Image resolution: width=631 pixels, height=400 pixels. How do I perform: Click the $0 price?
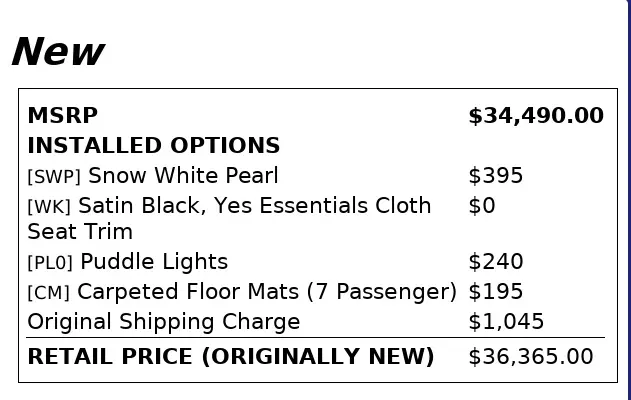[482, 206]
